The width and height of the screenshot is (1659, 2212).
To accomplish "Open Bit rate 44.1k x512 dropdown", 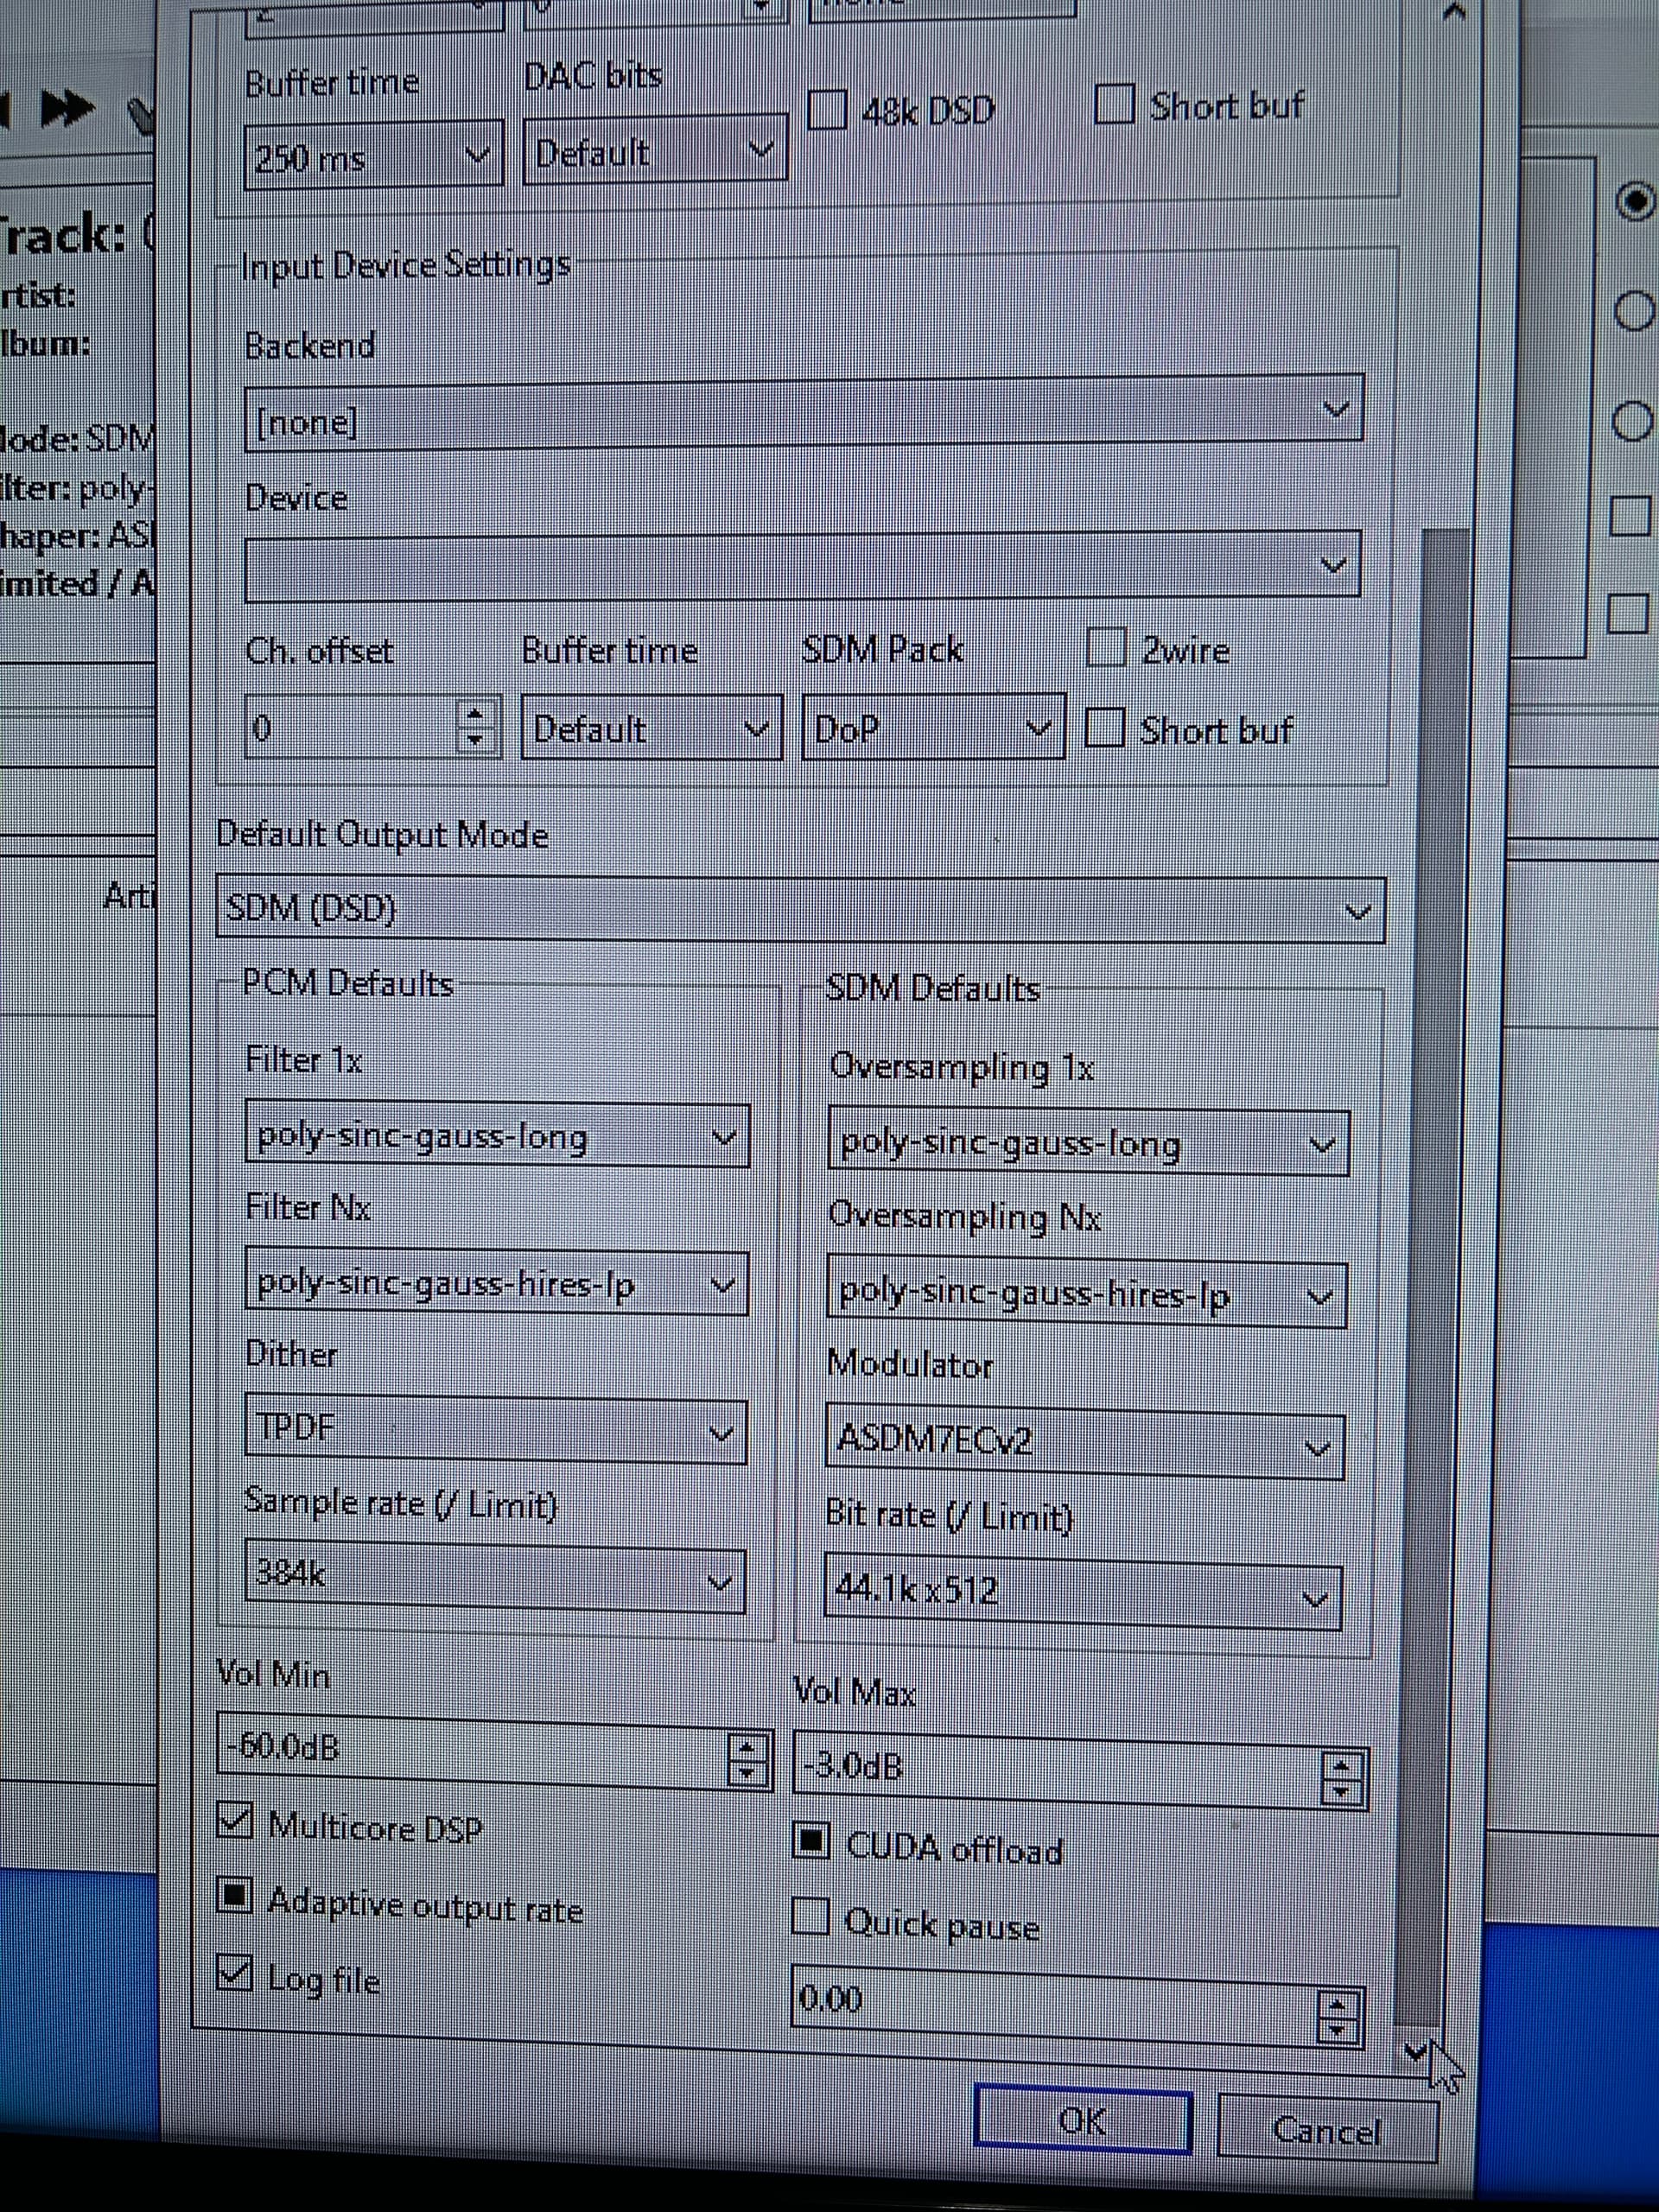I will pos(1081,1593).
